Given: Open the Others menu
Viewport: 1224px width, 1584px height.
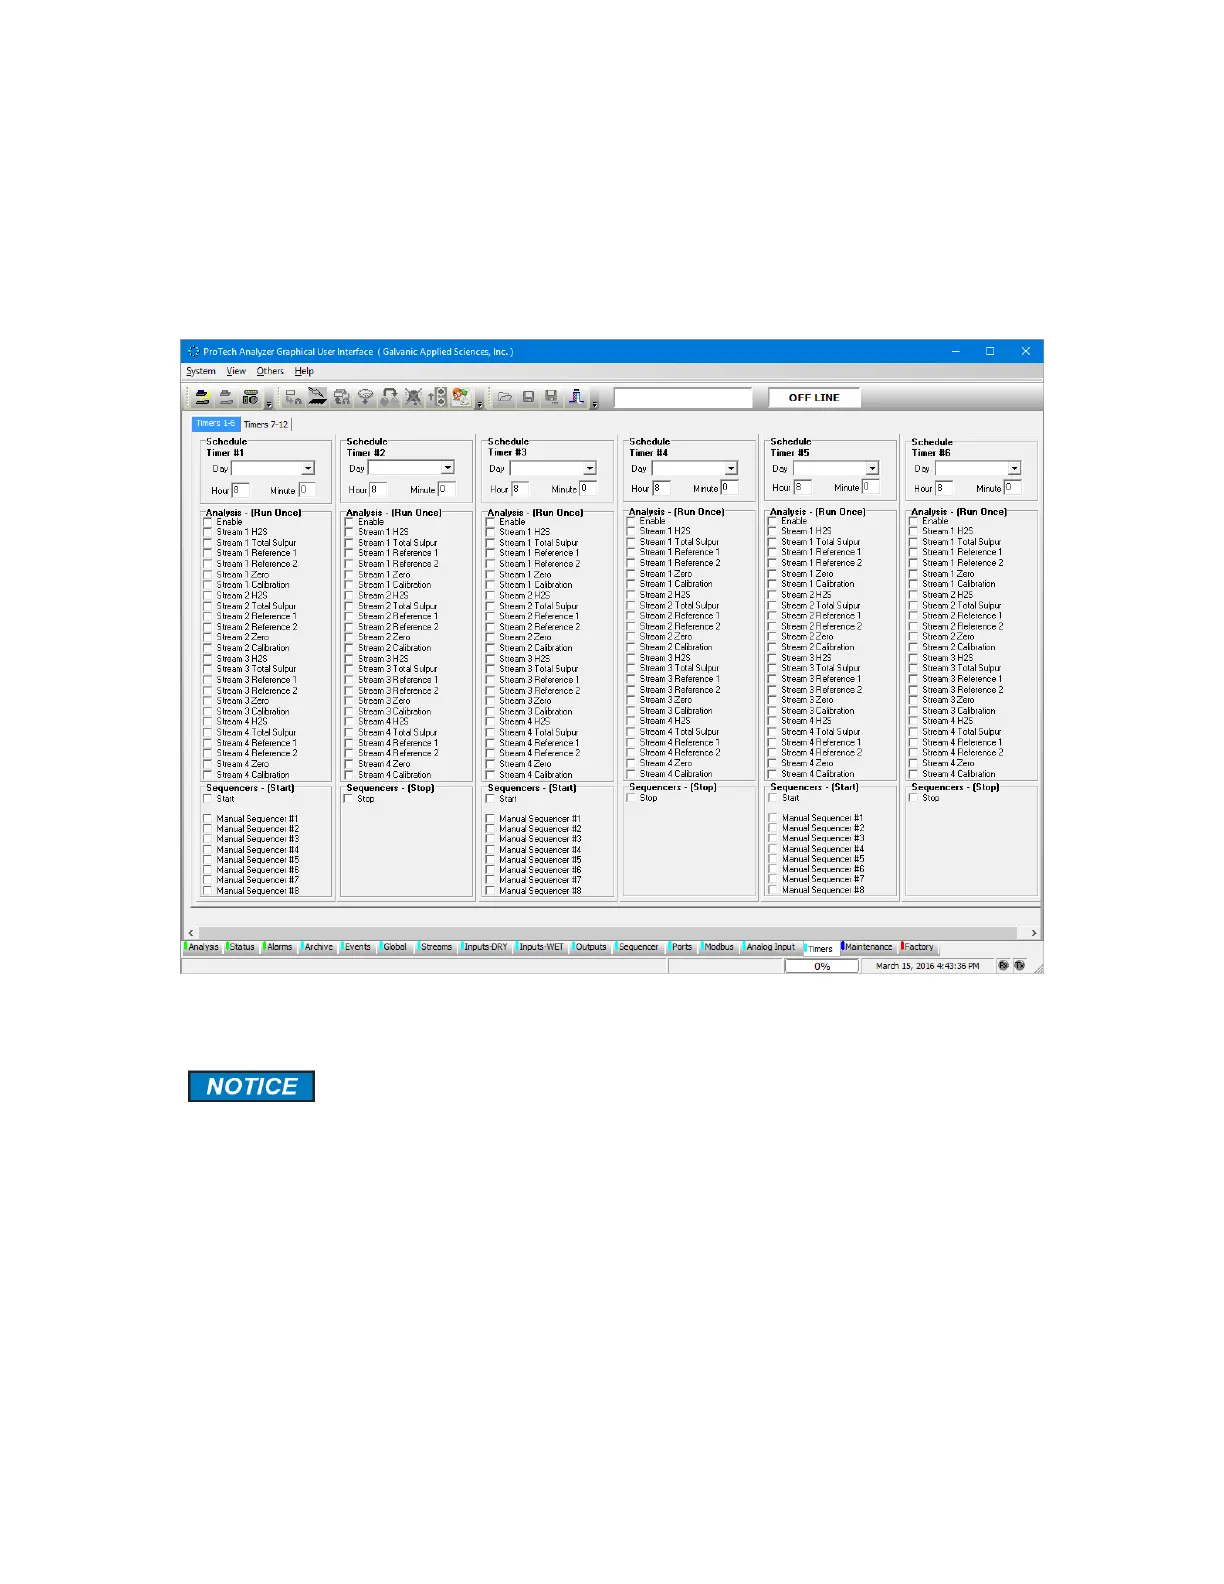Looking at the screenshot, I should (x=270, y=371).
